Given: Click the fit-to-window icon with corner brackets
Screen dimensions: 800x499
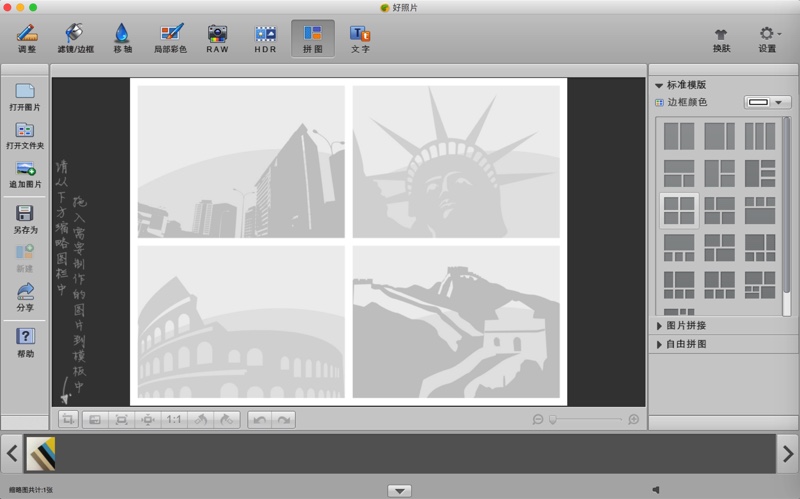Looking at the screenshot, I should (x=121, y=419).
